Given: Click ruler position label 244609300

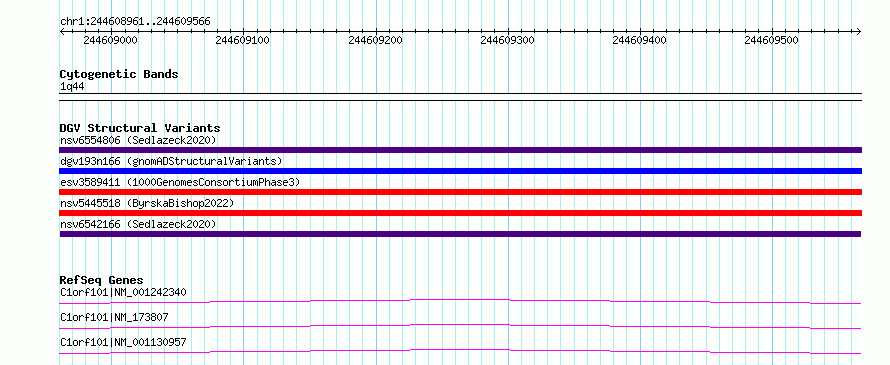Looking at the screenshot, I should (x=507, y=40).
